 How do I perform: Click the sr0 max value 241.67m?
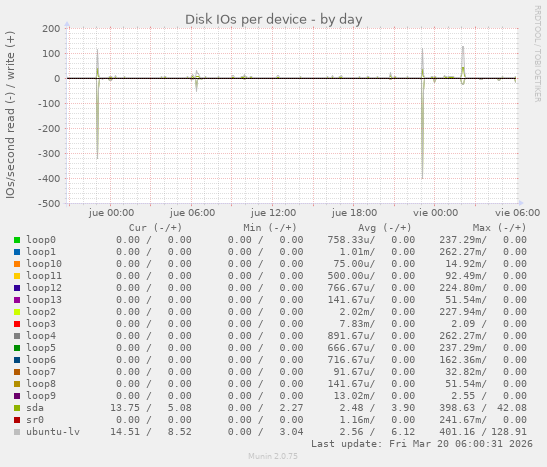[463, 420]
